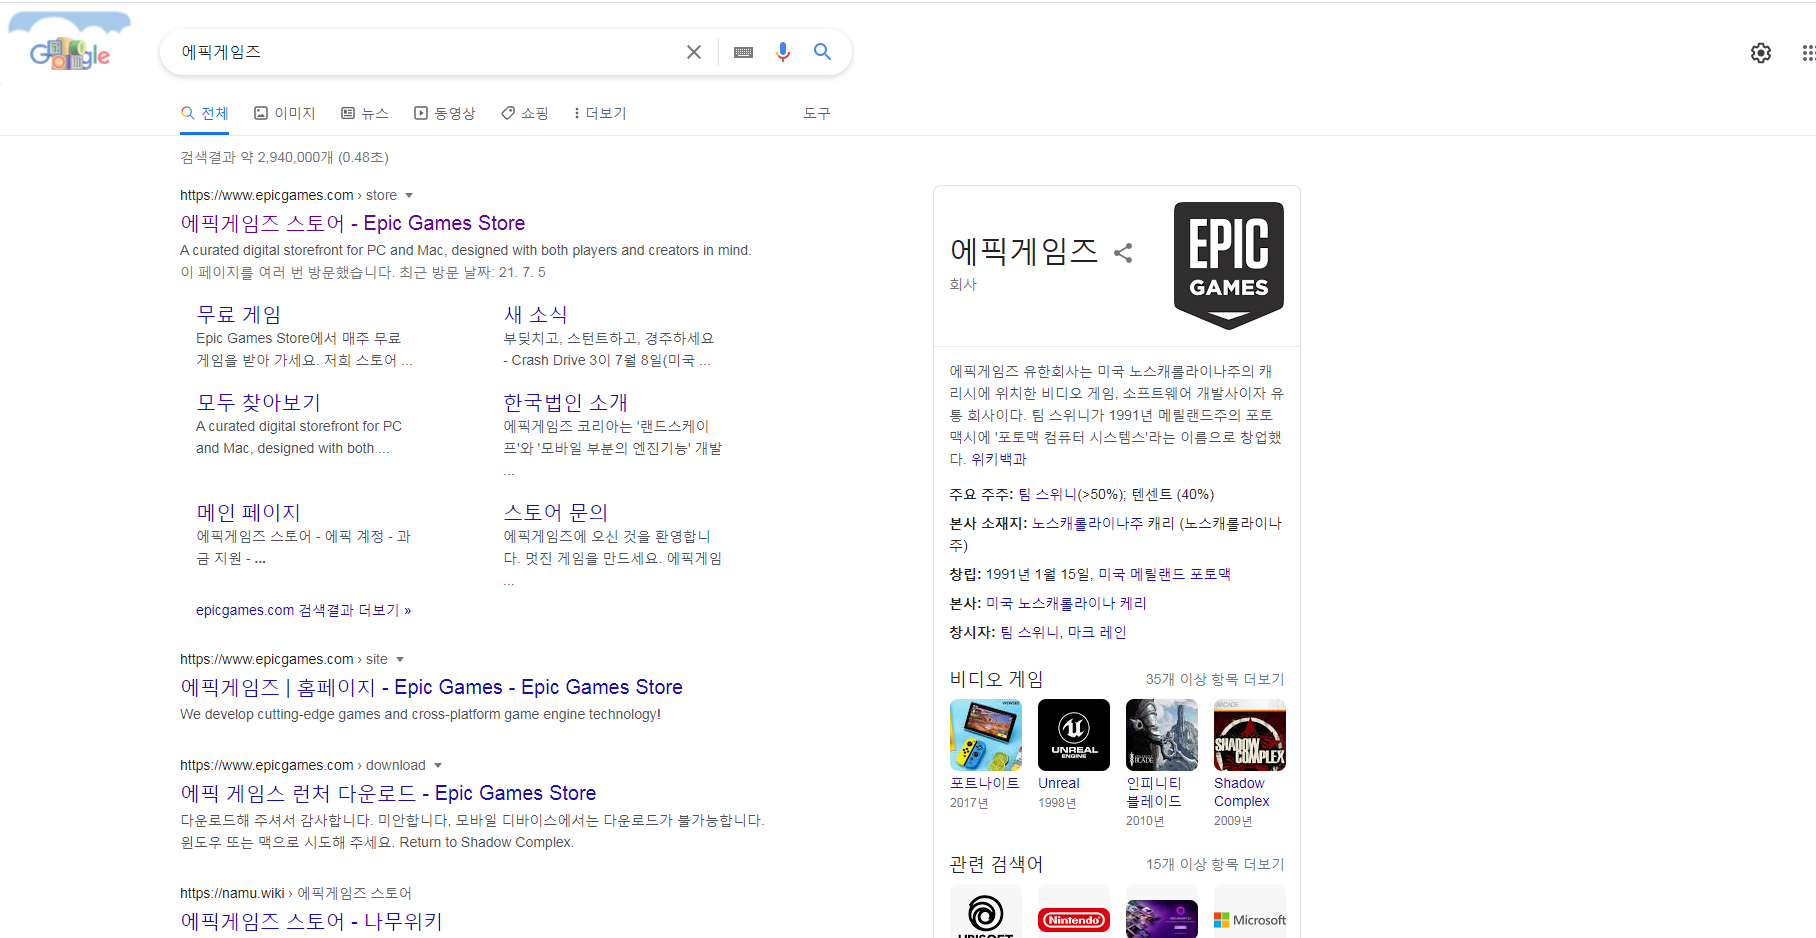Click the Google doodle logo
This screenshot has height=938, width=1816.
(x=69, y=42)
